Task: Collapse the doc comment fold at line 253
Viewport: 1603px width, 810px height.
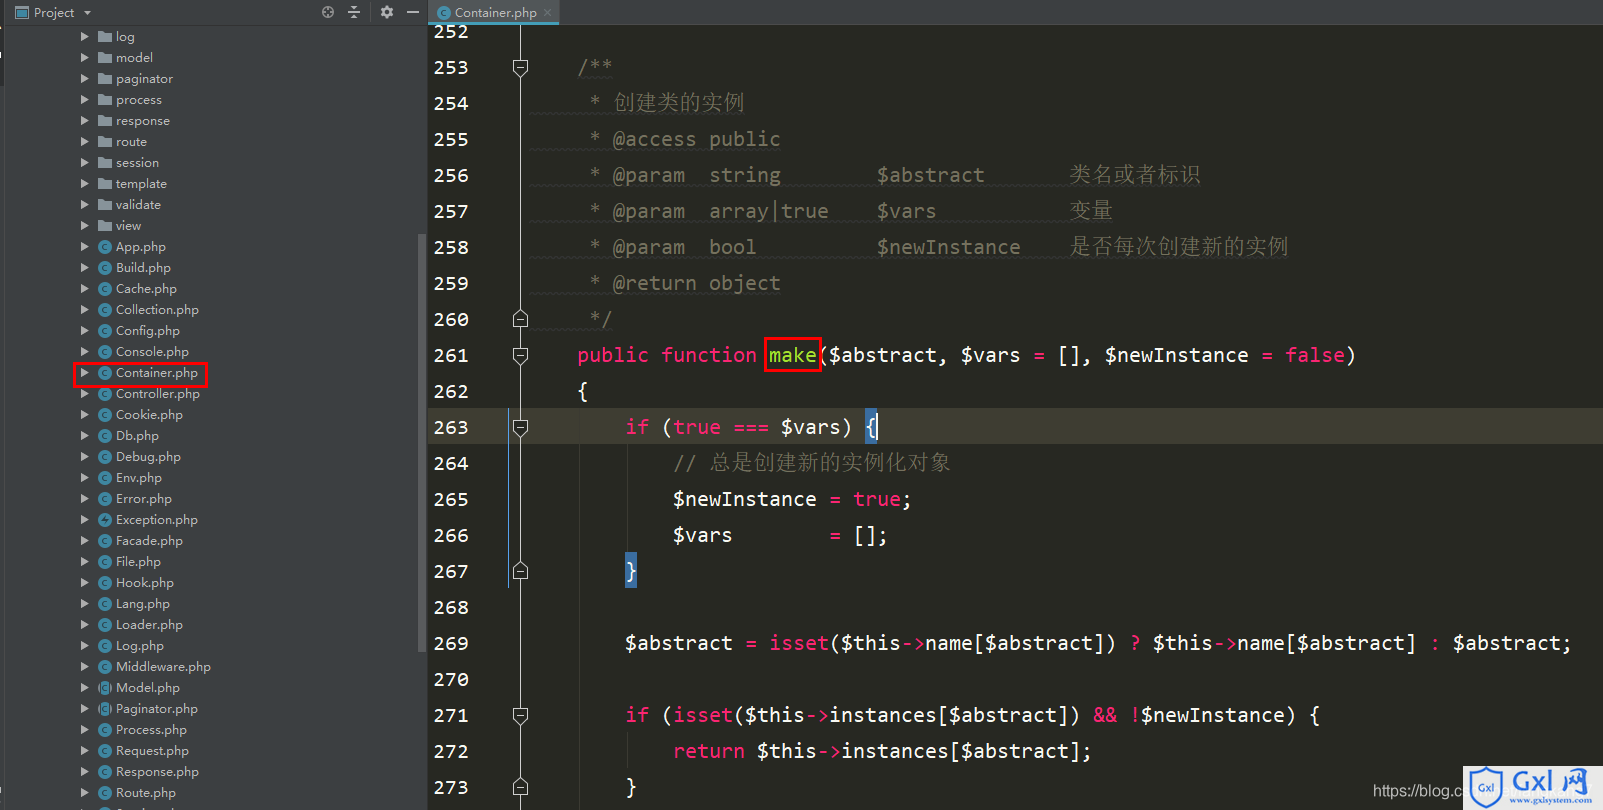Action: 520,67
